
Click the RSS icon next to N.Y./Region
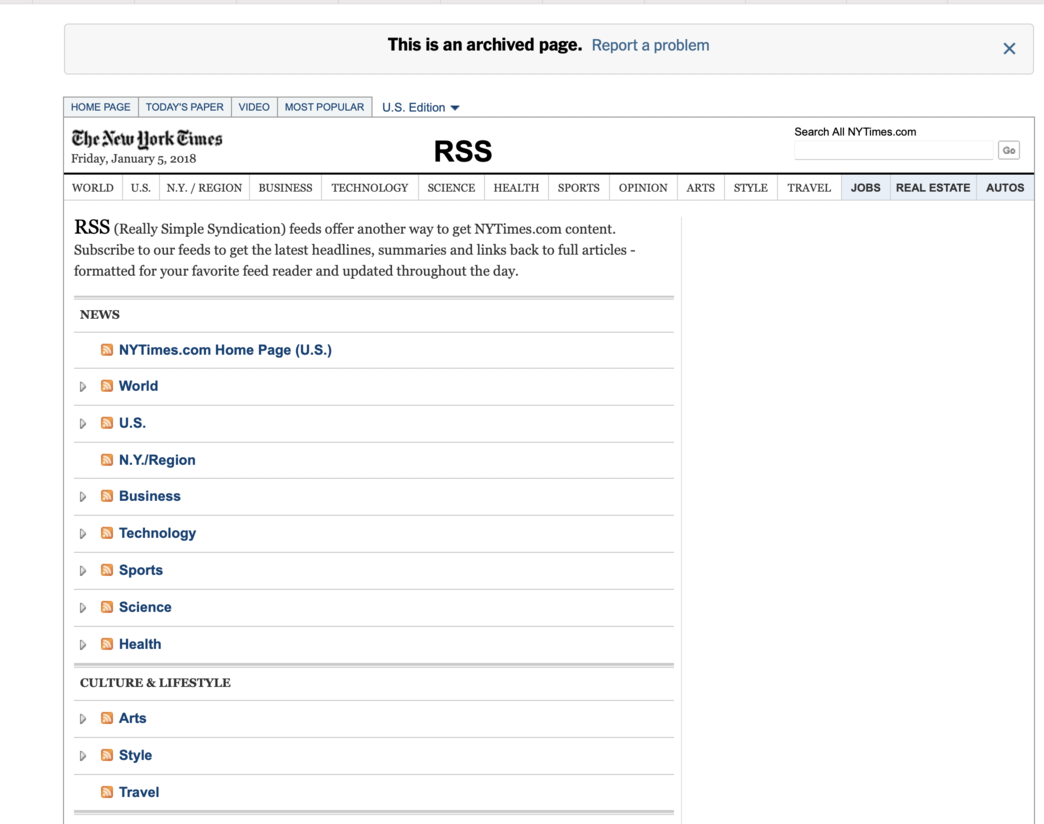pyautogui.click(x=107, y=460)
